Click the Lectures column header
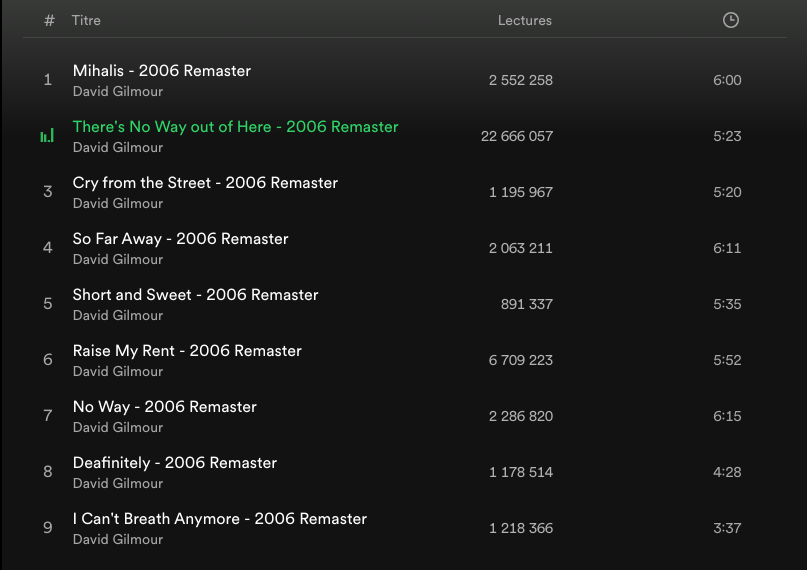This screenshot has width=807, height=570. tap(524, 20)
